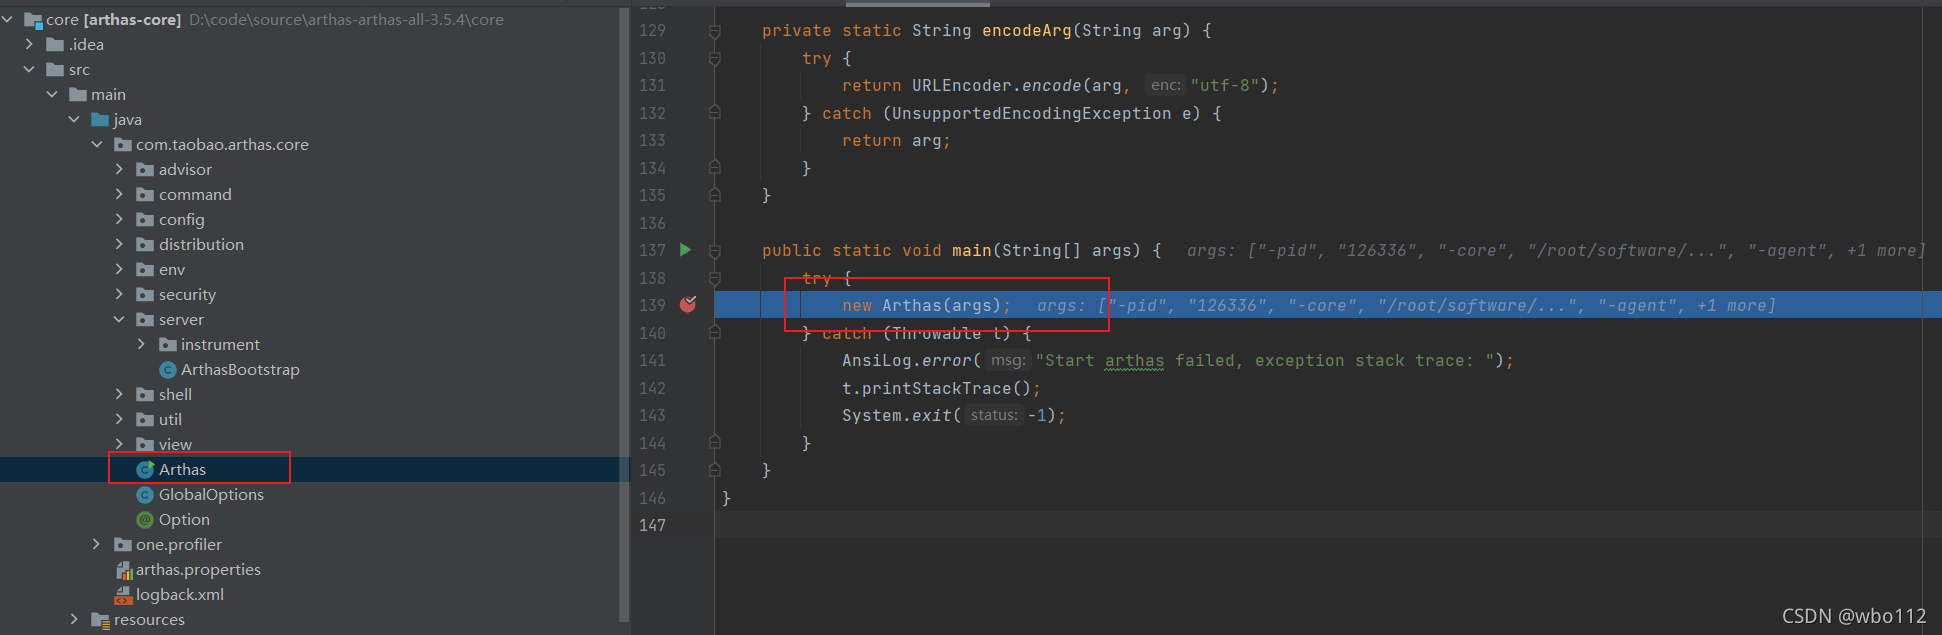
Task: Click the project tree vertical scrollbar
Action: (624, 314)
